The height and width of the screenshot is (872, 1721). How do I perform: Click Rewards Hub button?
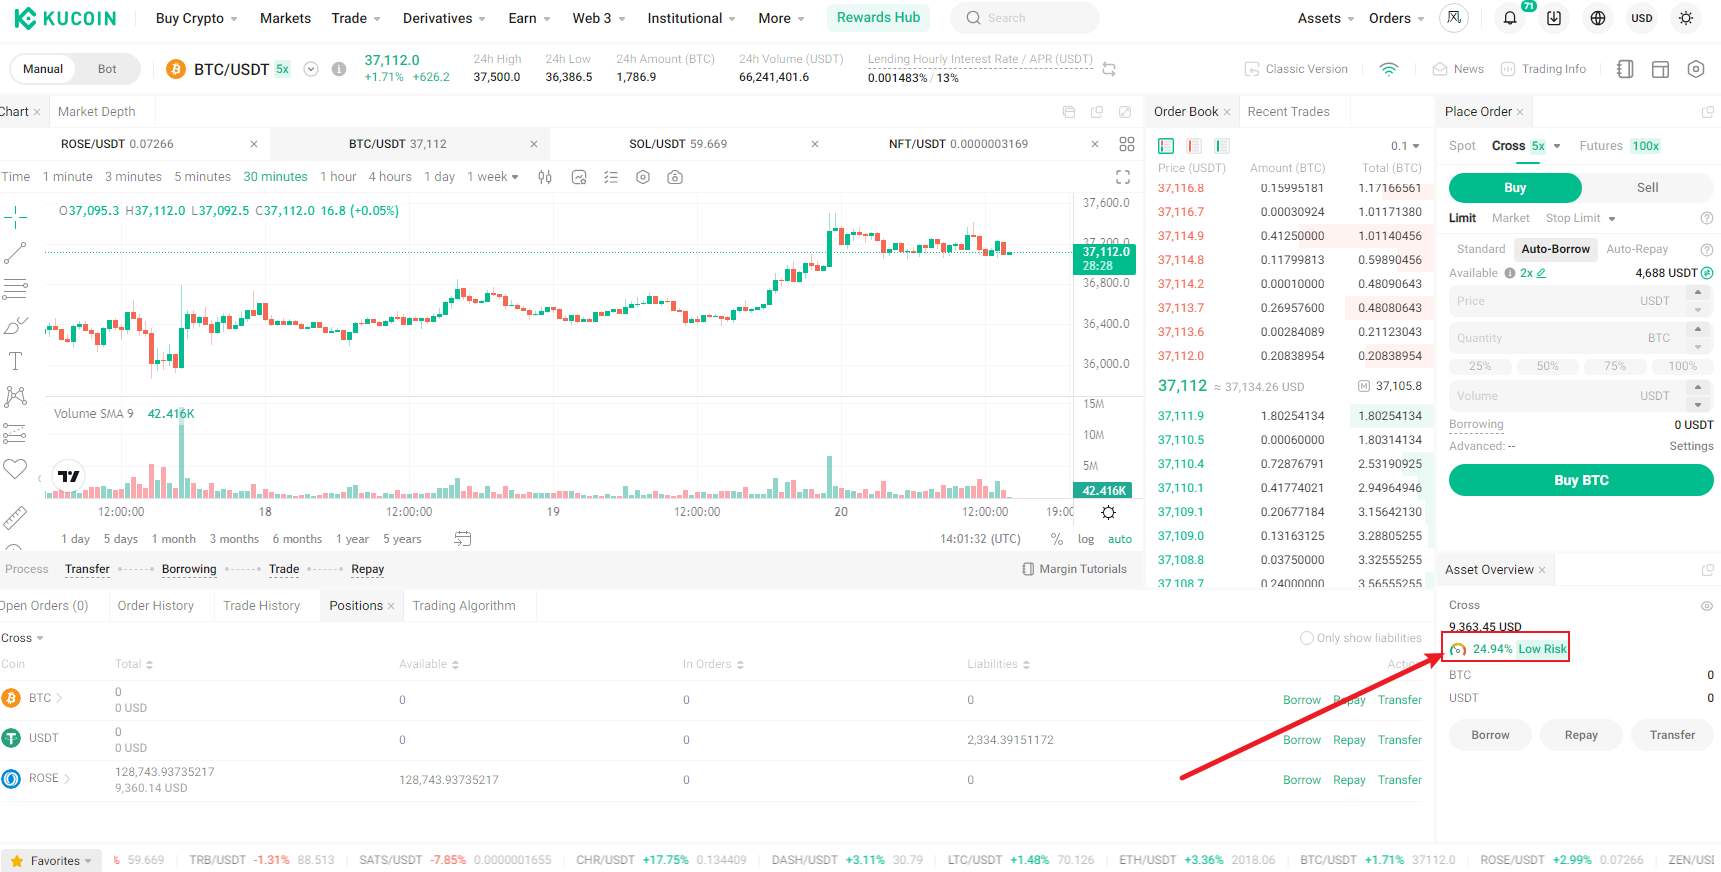[x=878, y=17]
